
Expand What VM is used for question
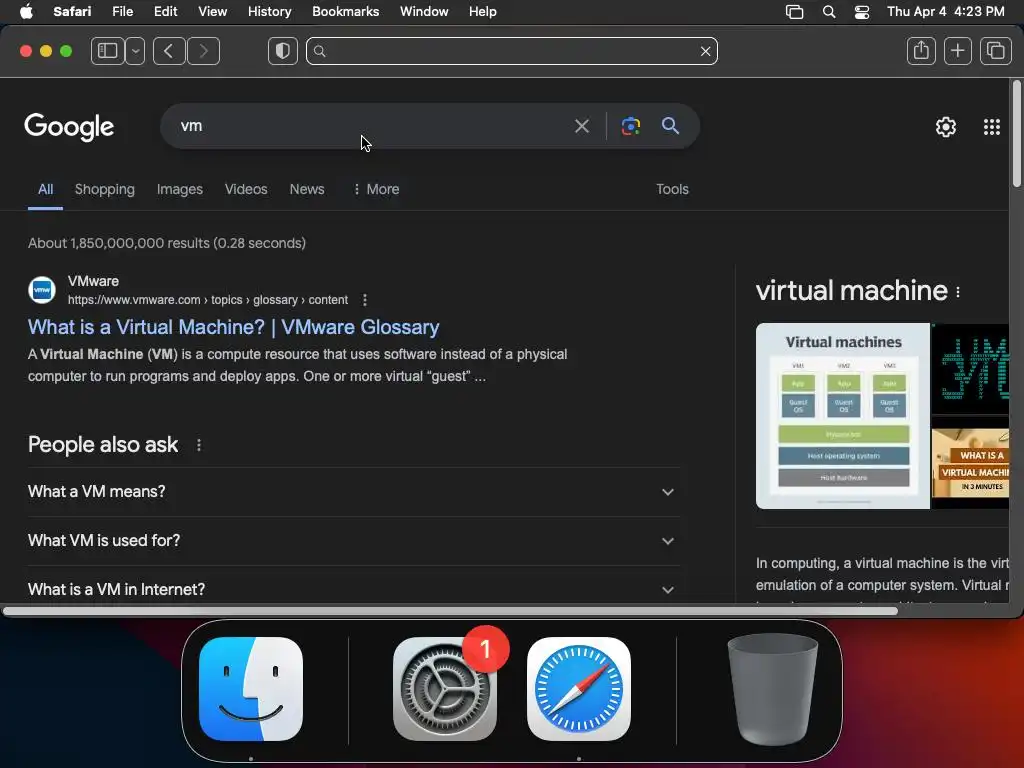point(353,541)
